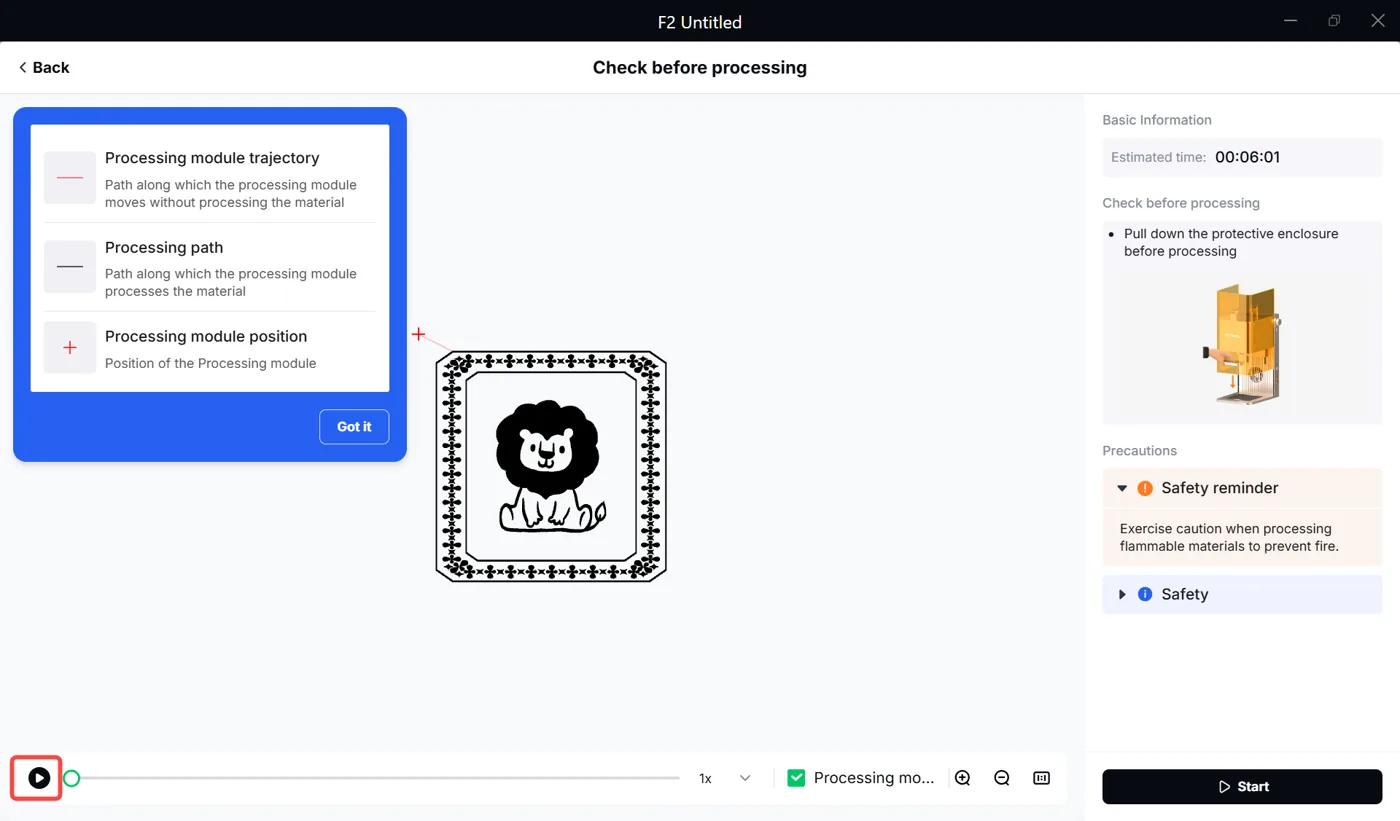Viewport: 1400px width, 821px height.
Task: Toggle the Processing module checkbox
Action: tap(796, 778)
